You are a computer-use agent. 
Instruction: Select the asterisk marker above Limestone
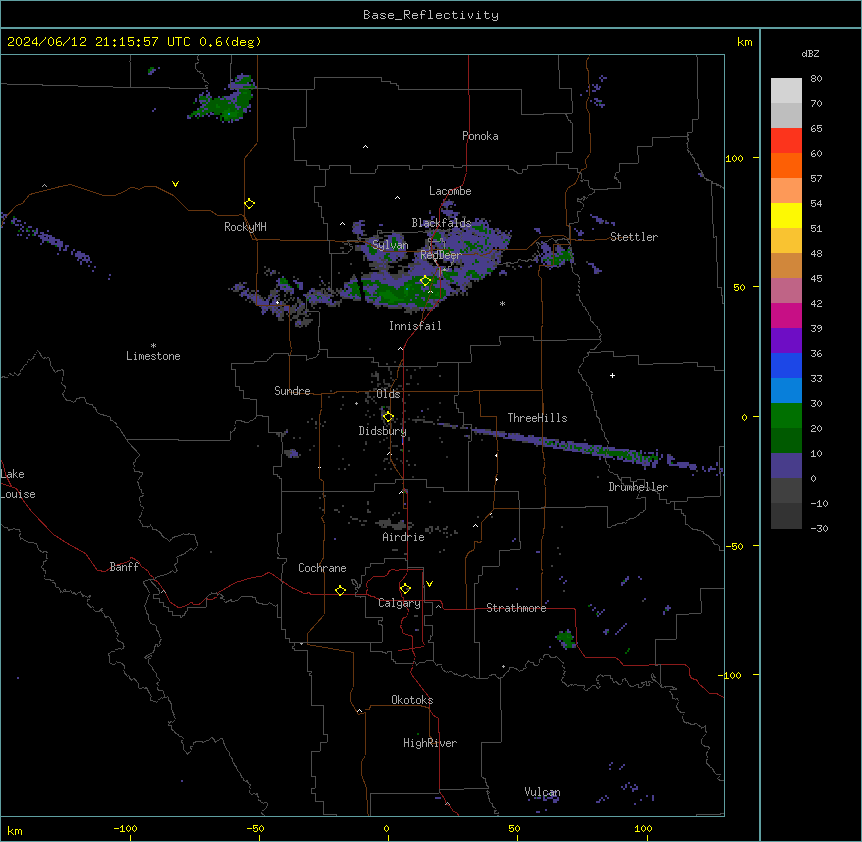(153, 346)
